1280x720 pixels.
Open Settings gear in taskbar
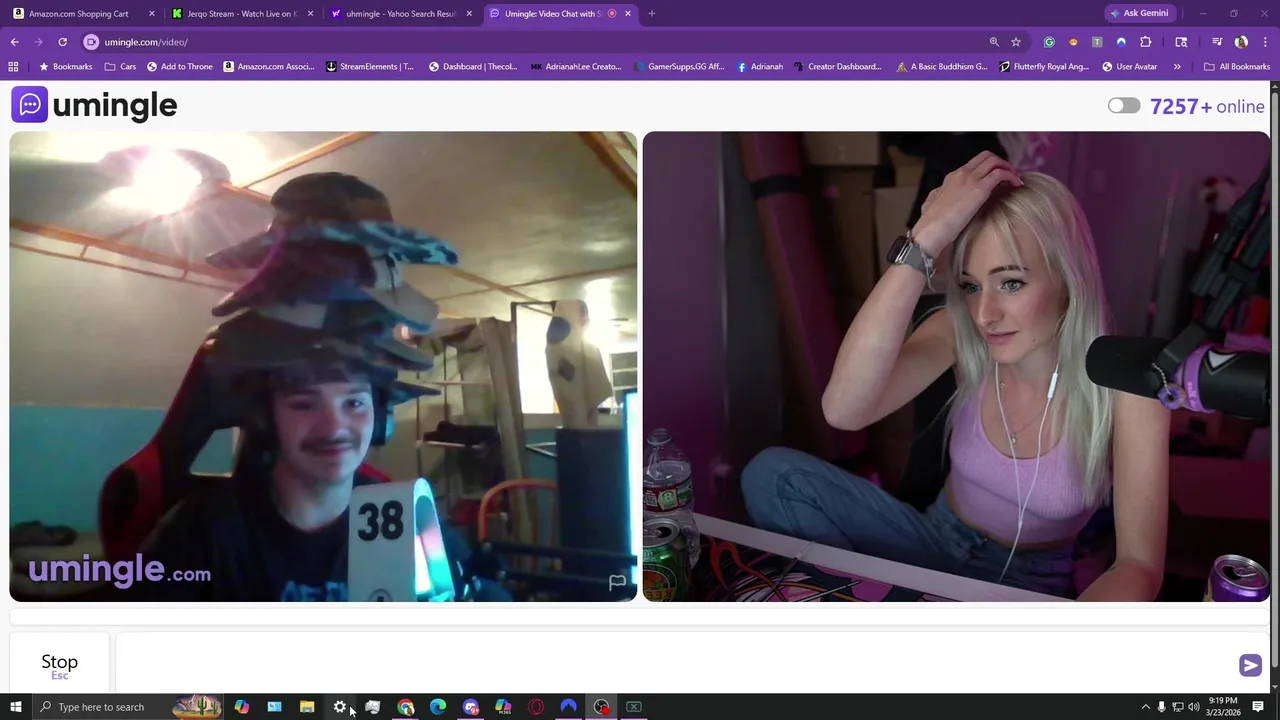click(340, 707)
